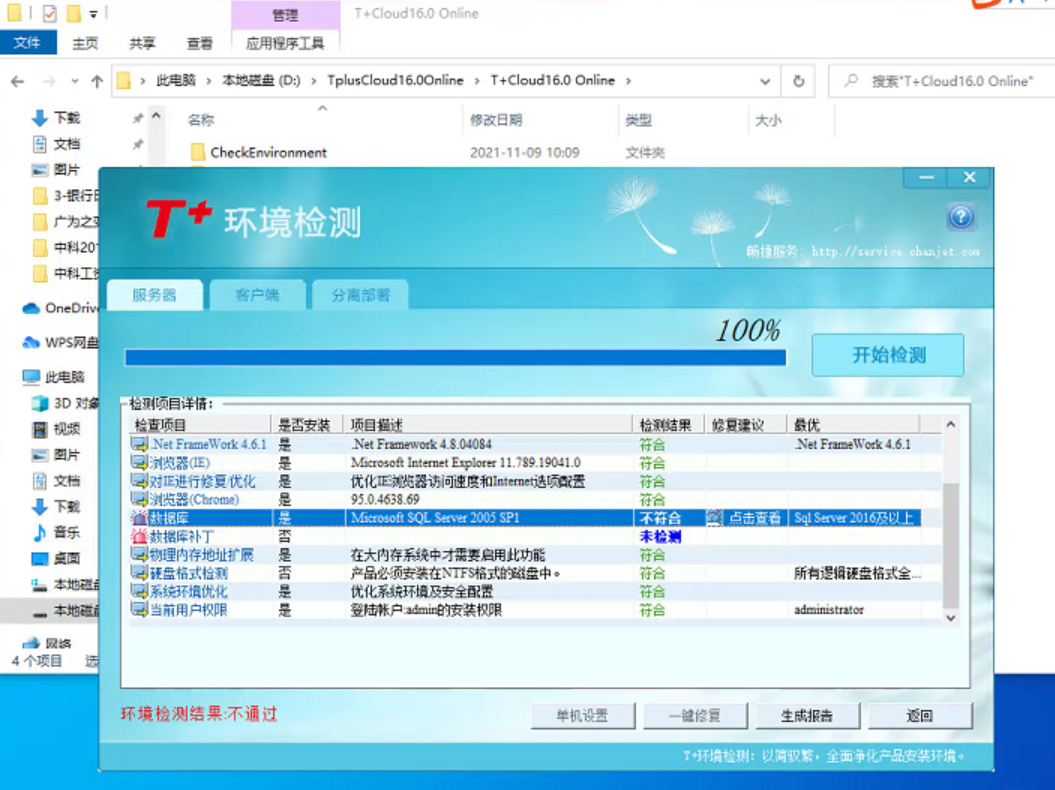Open the 查看 ribbon tab

[199, 43]
